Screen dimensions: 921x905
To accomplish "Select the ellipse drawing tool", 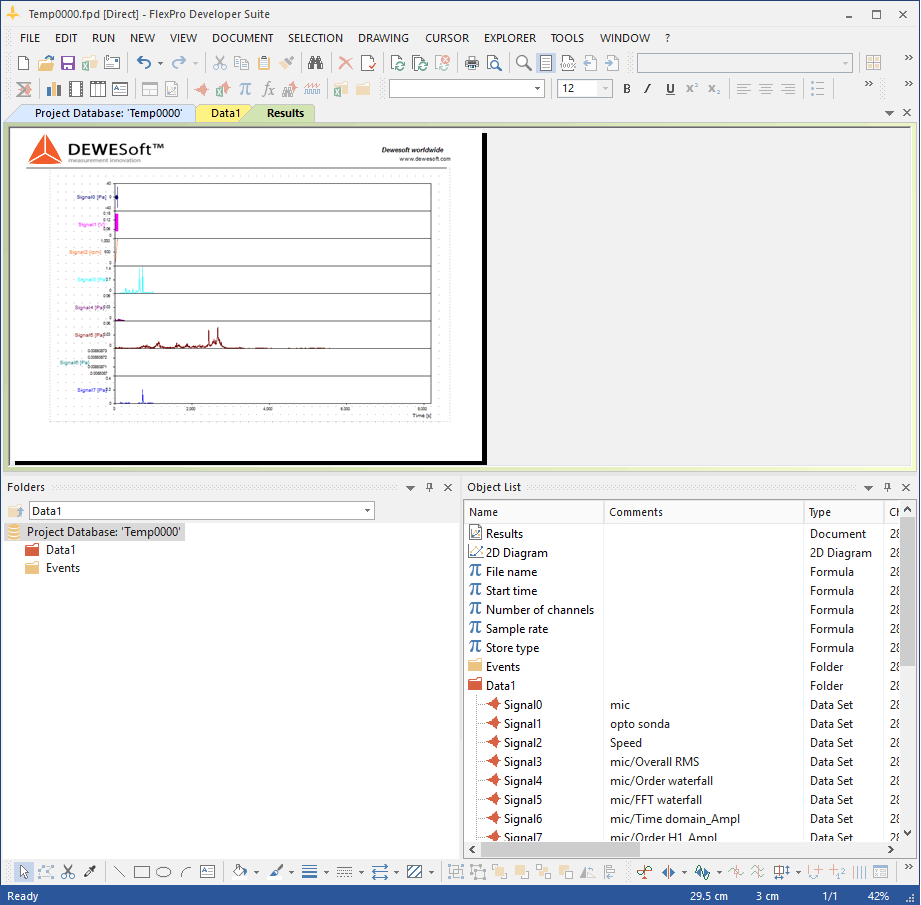I will pos(164,872).
